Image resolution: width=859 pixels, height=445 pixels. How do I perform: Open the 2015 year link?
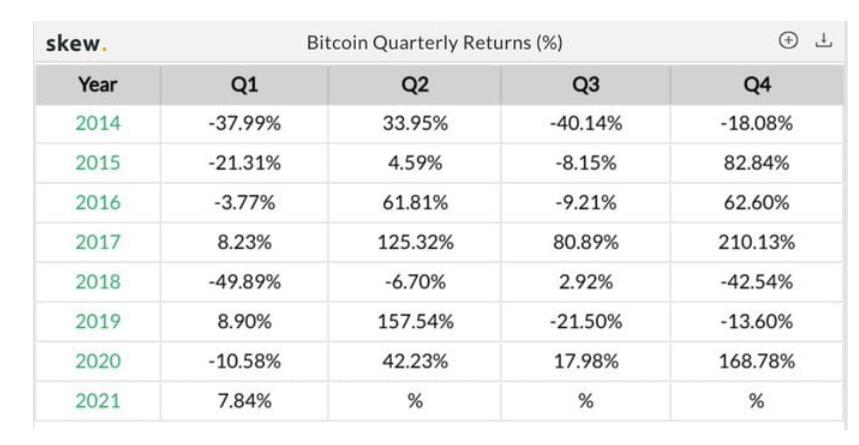(x=97, y=163)
